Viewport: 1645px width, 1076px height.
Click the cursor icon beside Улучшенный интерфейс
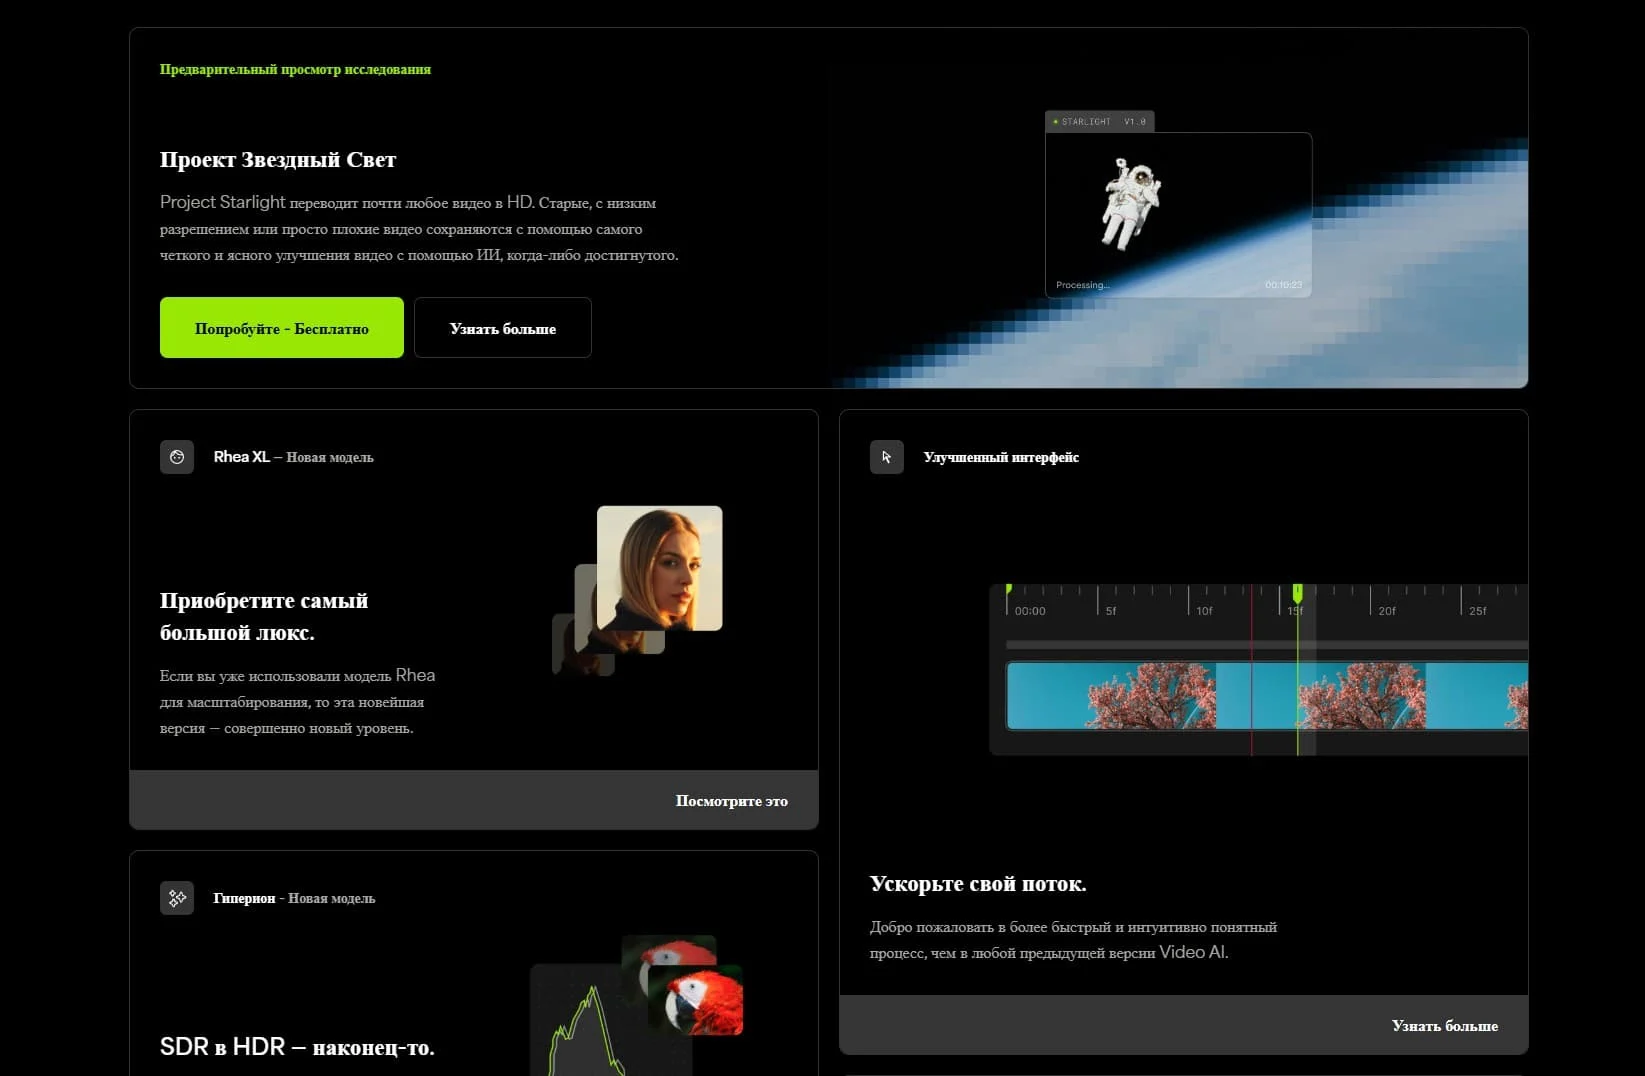pos(886,457)
